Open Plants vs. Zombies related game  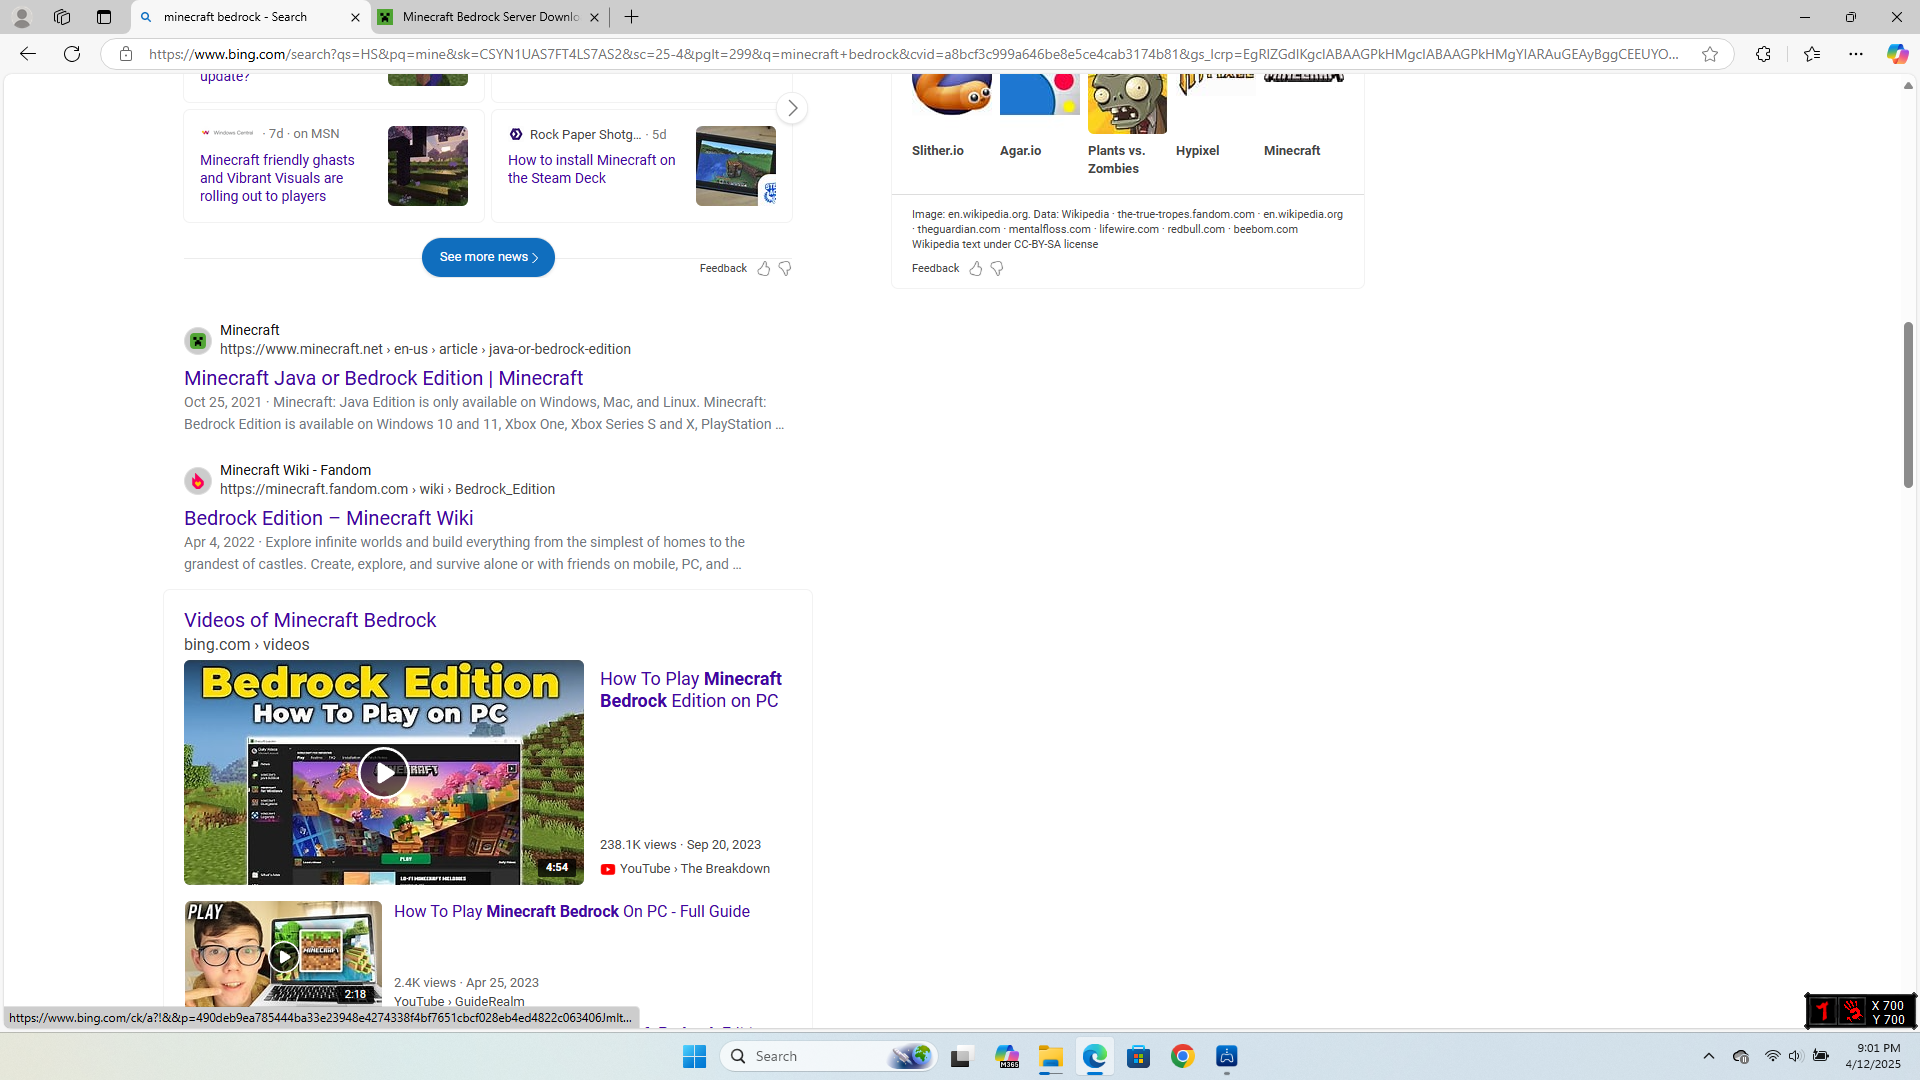1116,160
